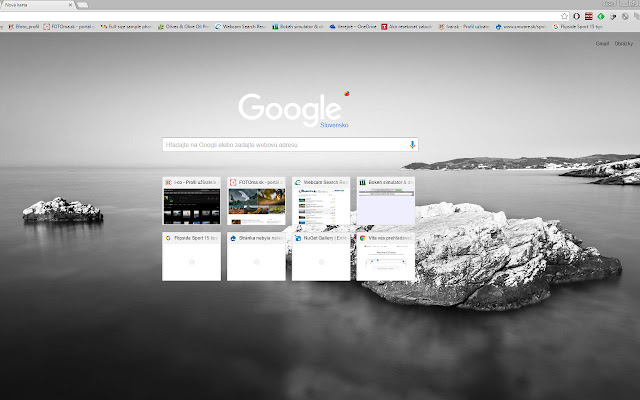
Task: Open the bookmark with the red T icon
Action: coord(407,27)
